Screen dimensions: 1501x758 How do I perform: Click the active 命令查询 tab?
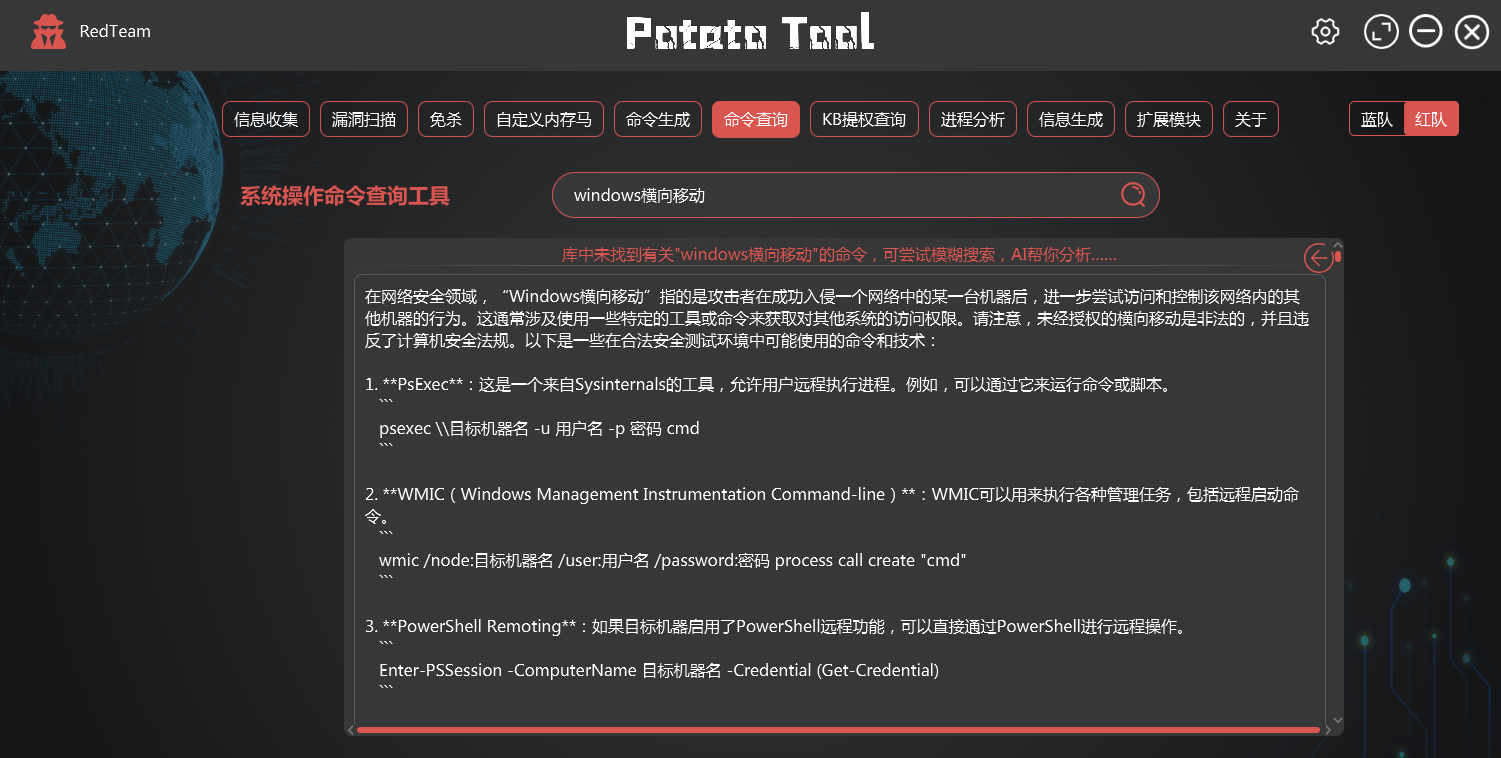[756, 120]
